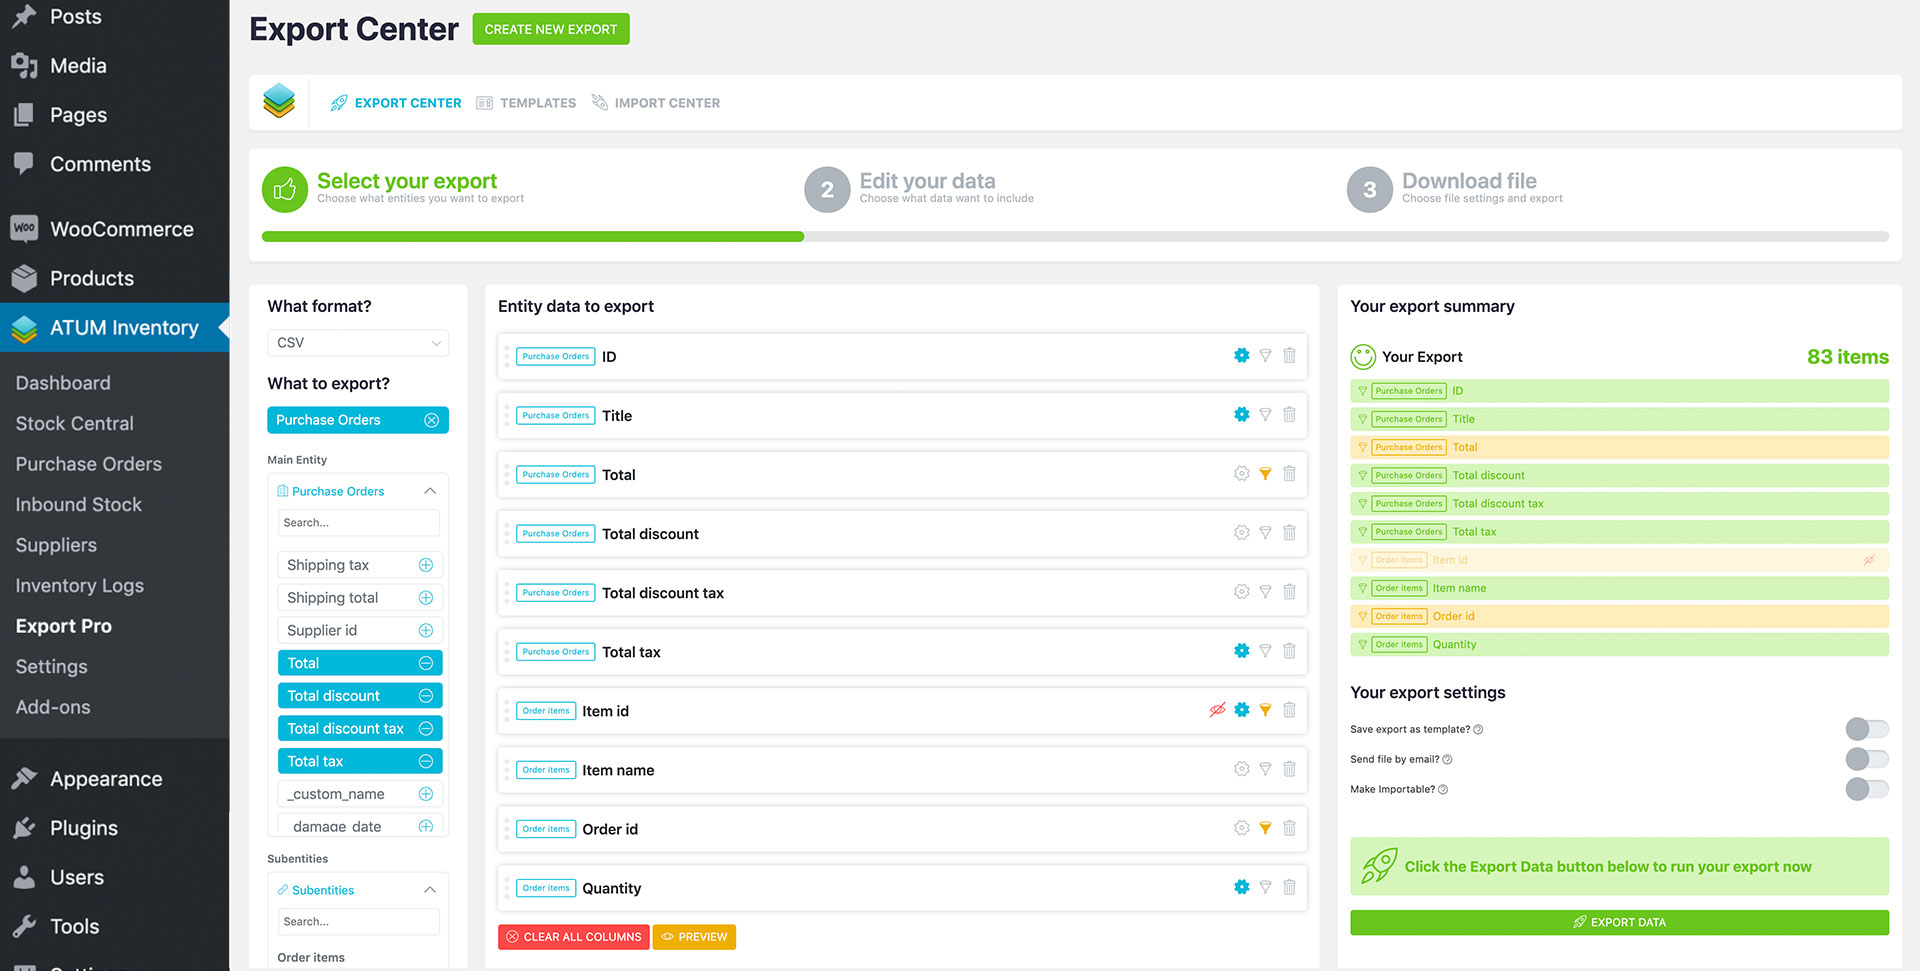Open settings gear for Total row

1241,473
